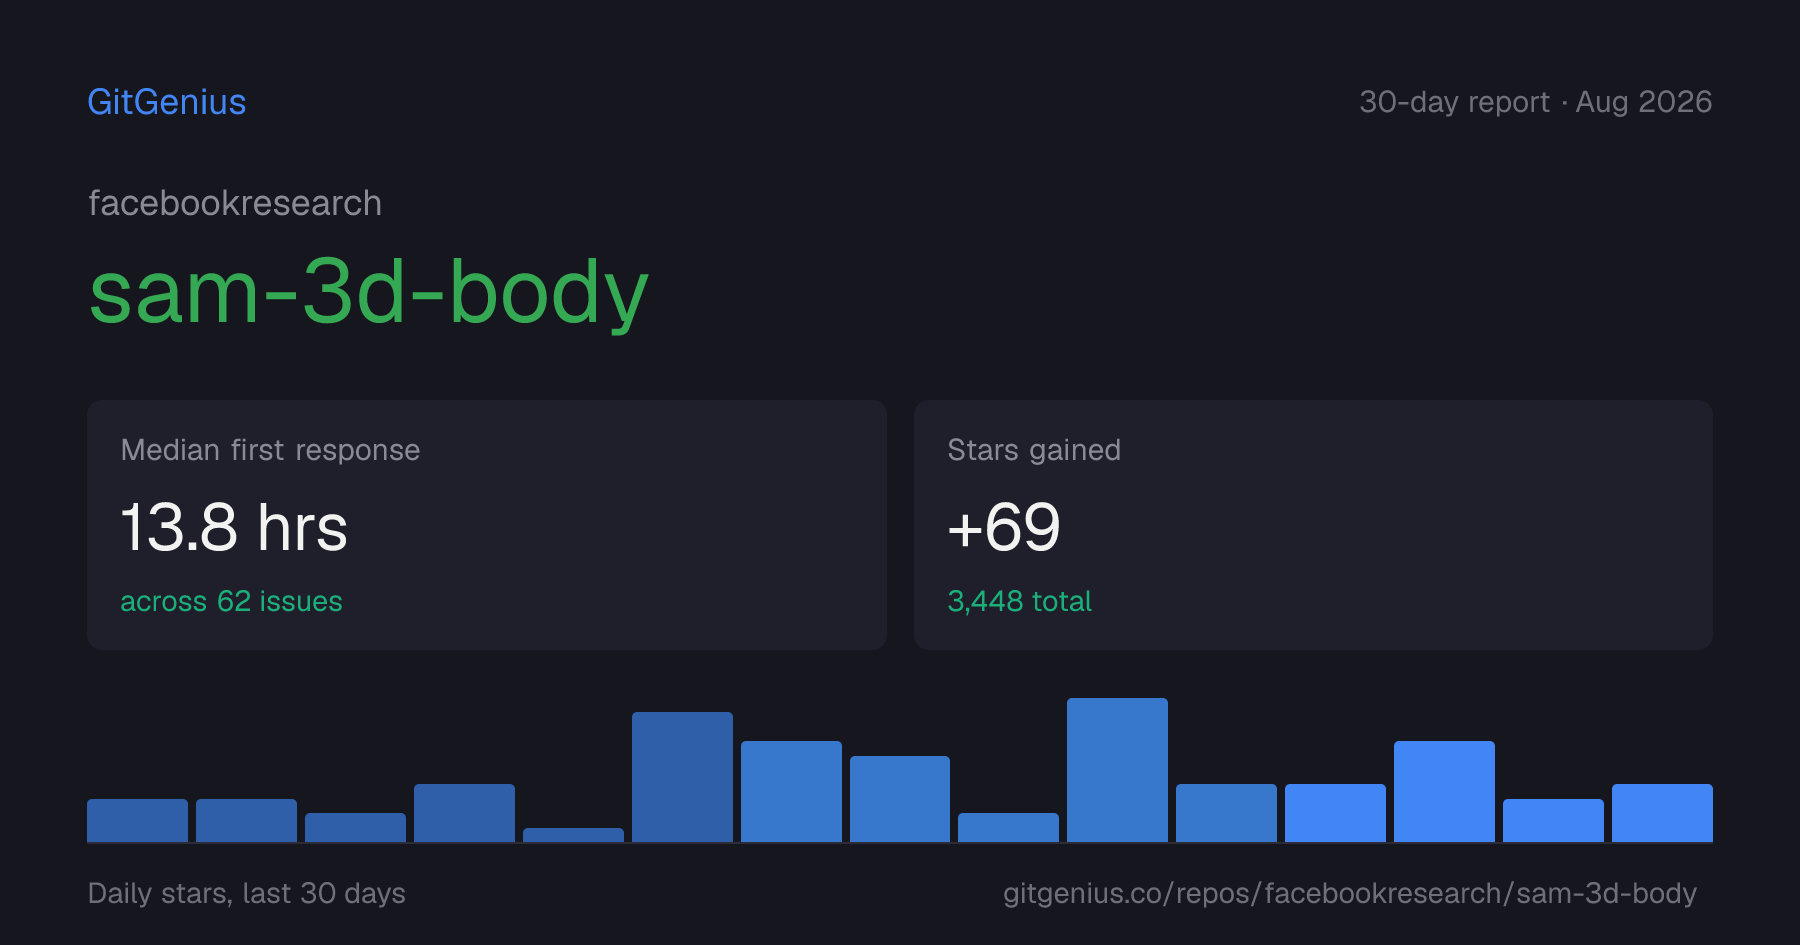1800x945 pixels.
Task: Click the first bar of the chart
Action: pos(137,820)
